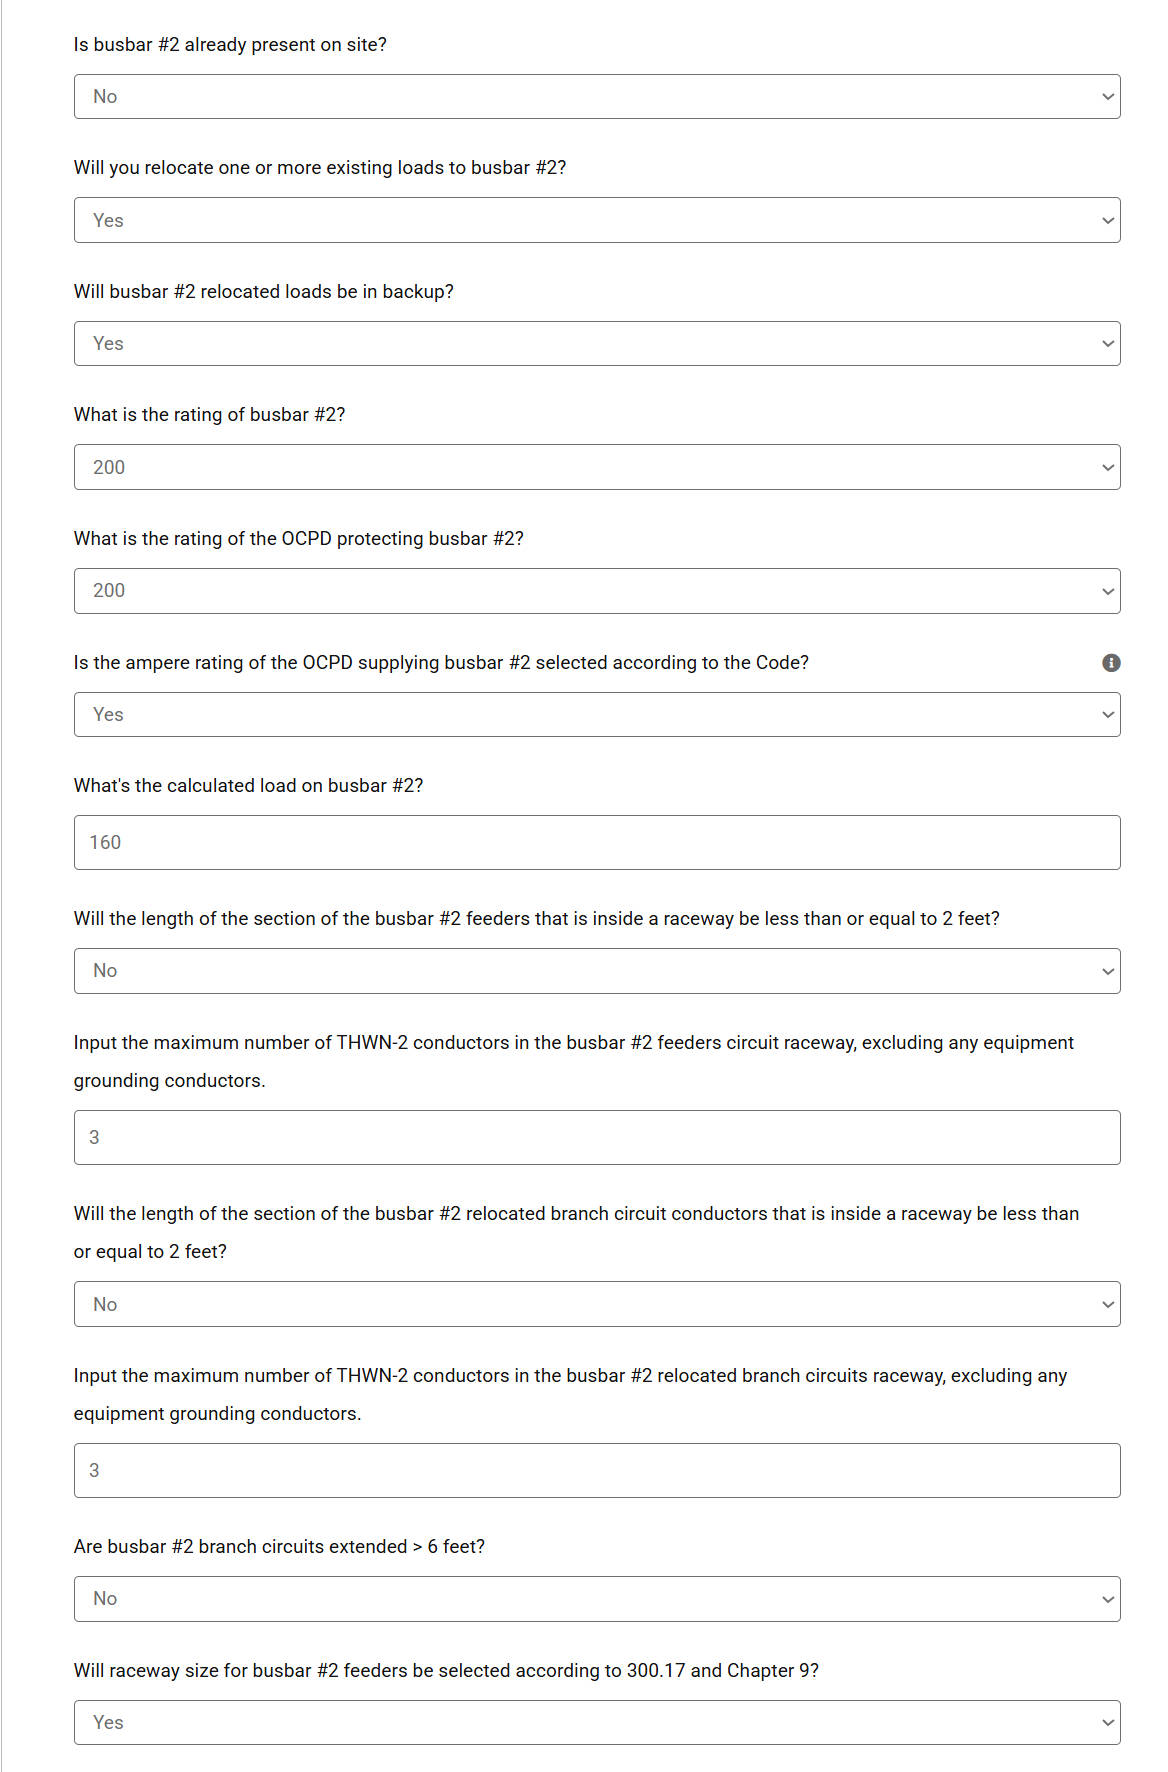Expand the OCPD selected according to Code dropdown
The image size is (1168, 1772).
coord(597,715)
